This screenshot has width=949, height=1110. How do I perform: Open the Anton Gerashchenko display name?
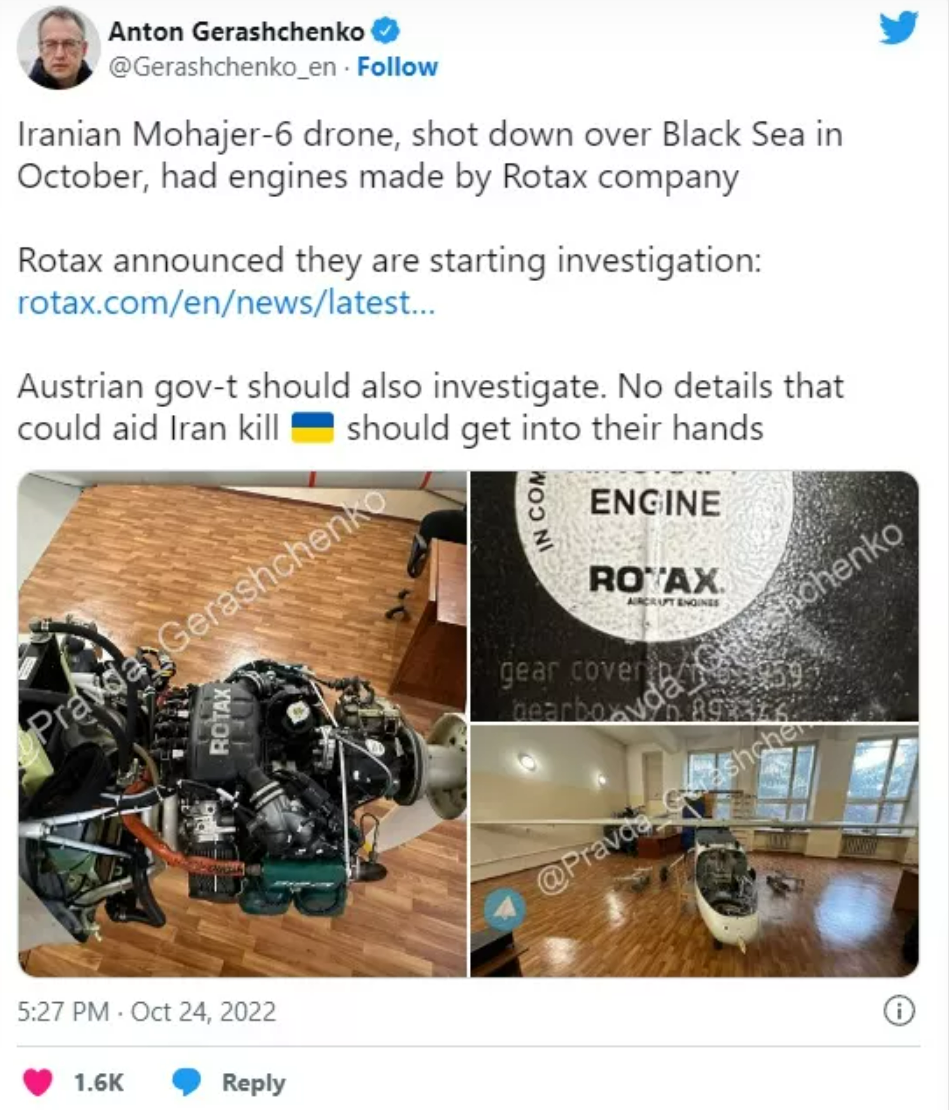[x=236, y=31]
